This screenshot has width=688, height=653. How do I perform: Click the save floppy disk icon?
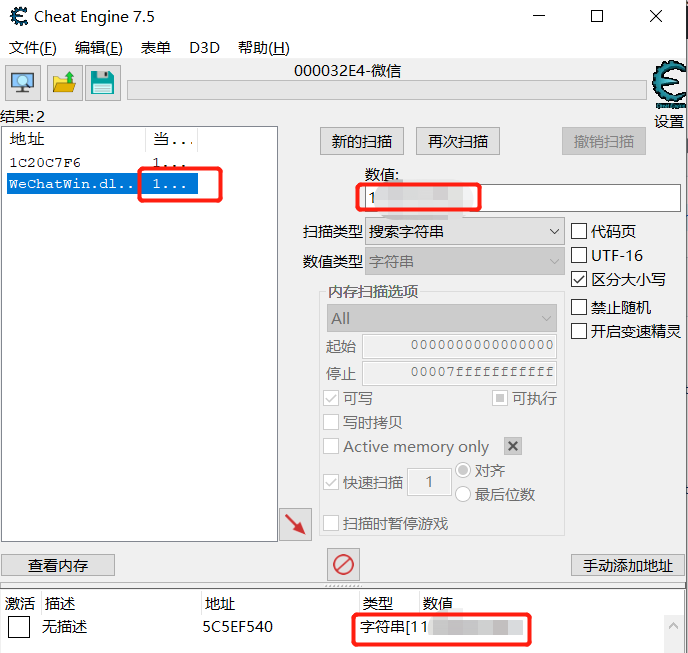[102, 83]
